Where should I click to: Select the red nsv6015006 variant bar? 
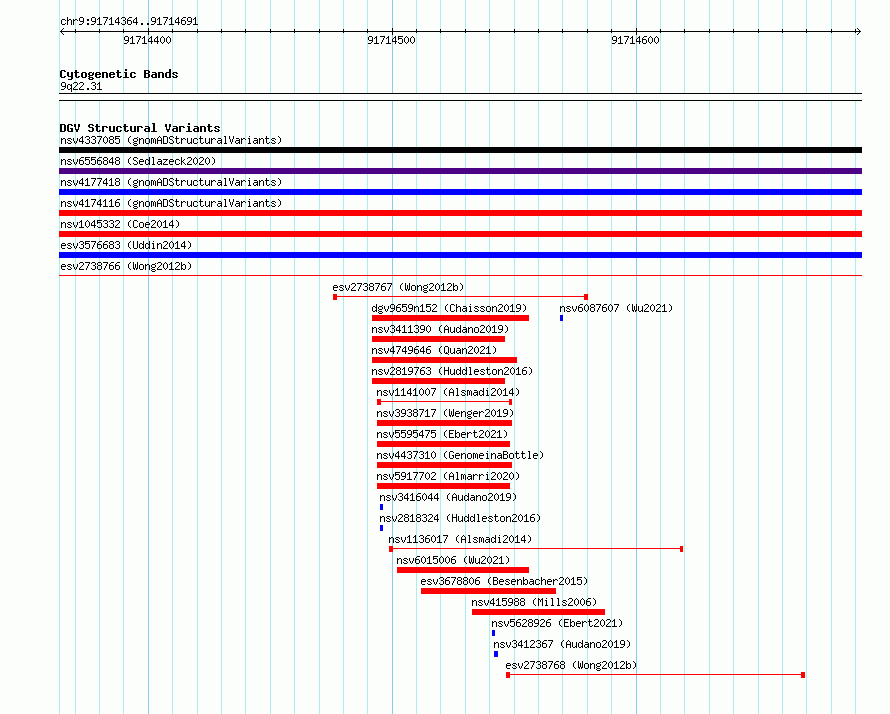(463, 570)
